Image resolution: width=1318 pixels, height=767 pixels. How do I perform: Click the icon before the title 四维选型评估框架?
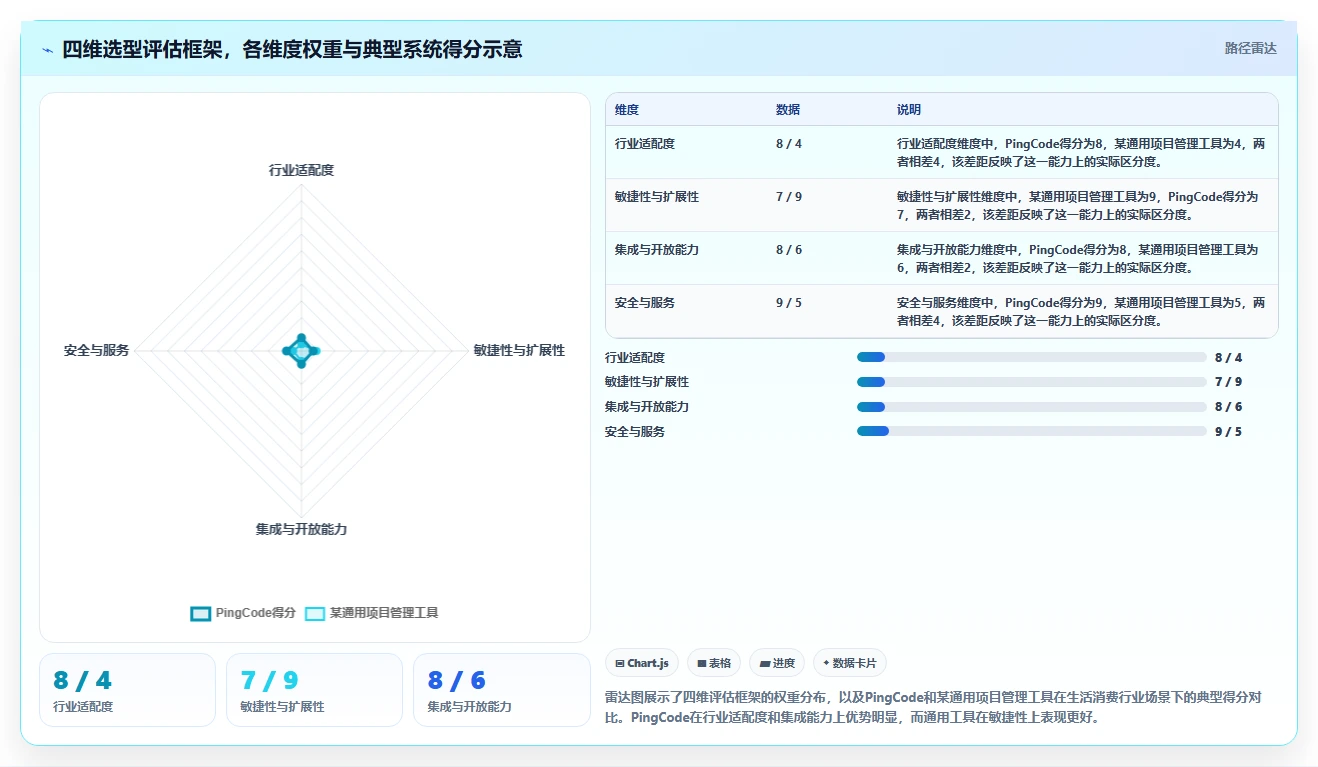click(x=47, y=50)
